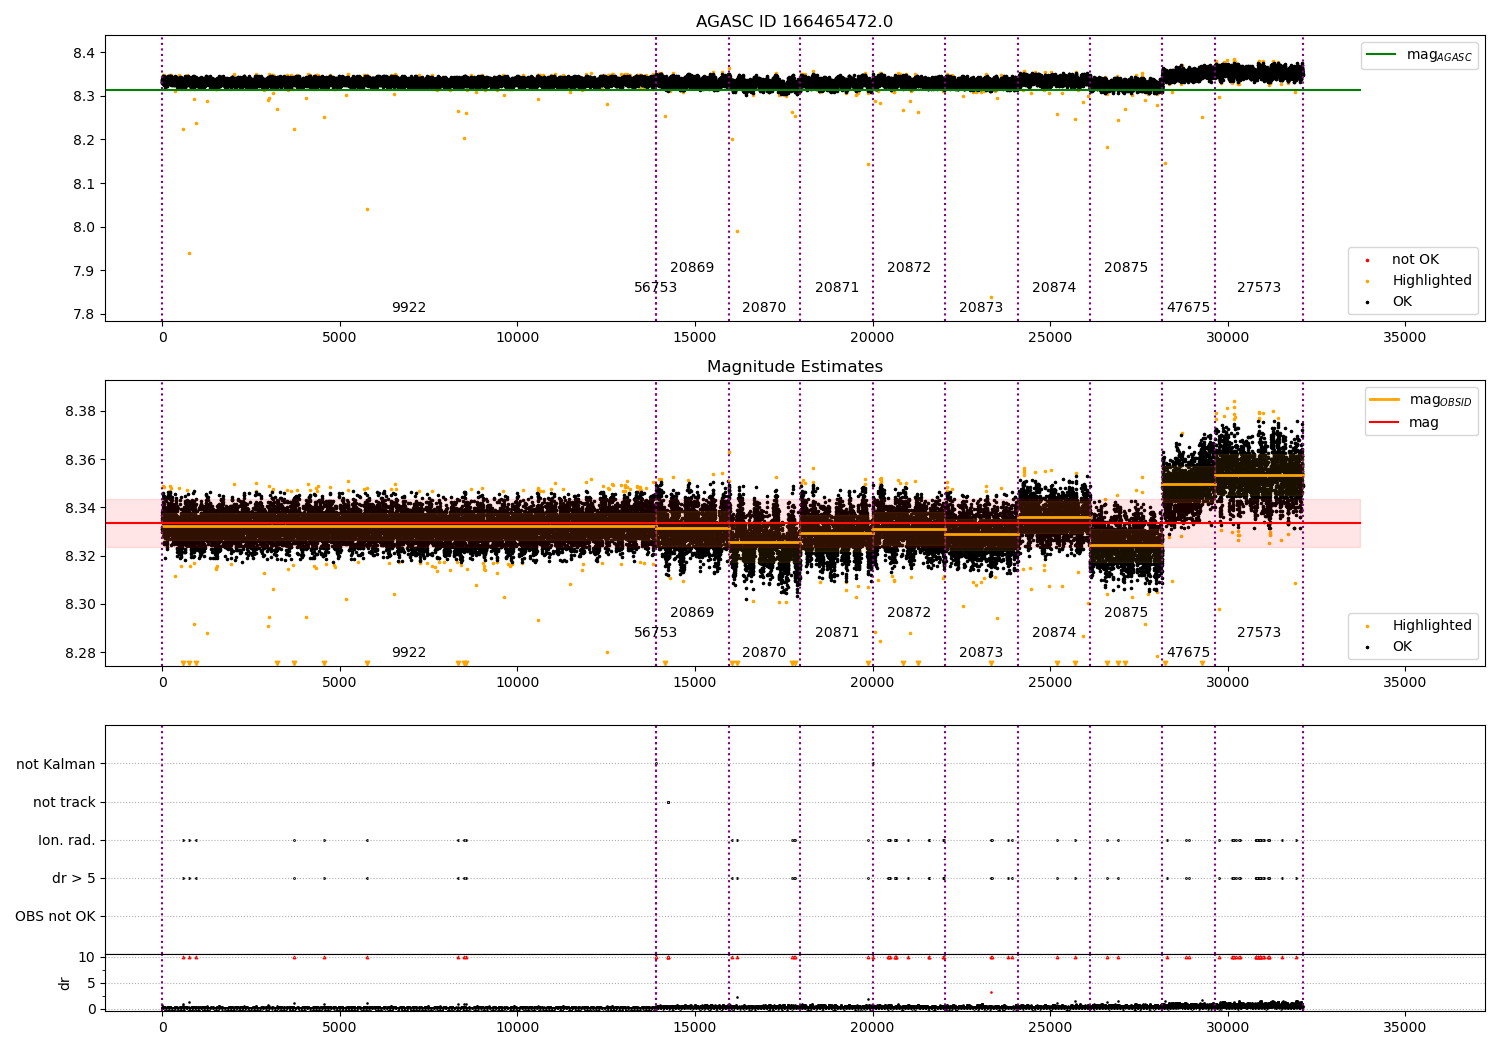Screen dimensions: 1500x1050
Task: Click the "not track" axis label
Action: pos(64,803)
